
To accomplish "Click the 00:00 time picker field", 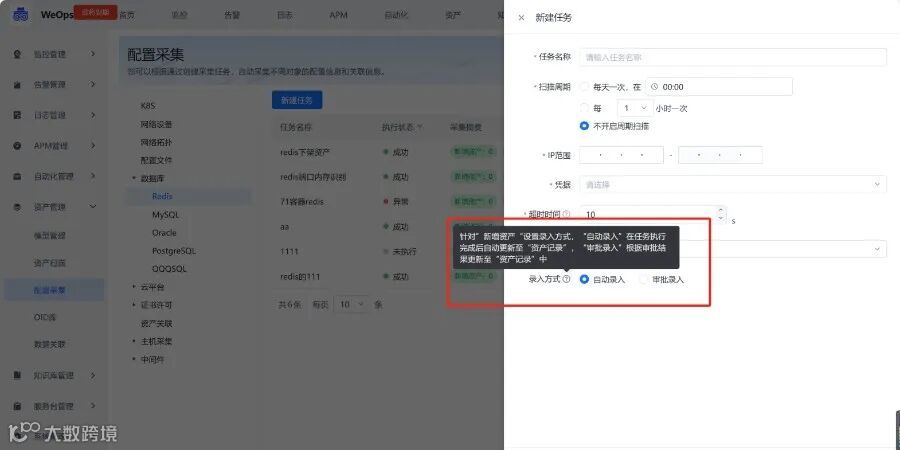I will point(719,87).
